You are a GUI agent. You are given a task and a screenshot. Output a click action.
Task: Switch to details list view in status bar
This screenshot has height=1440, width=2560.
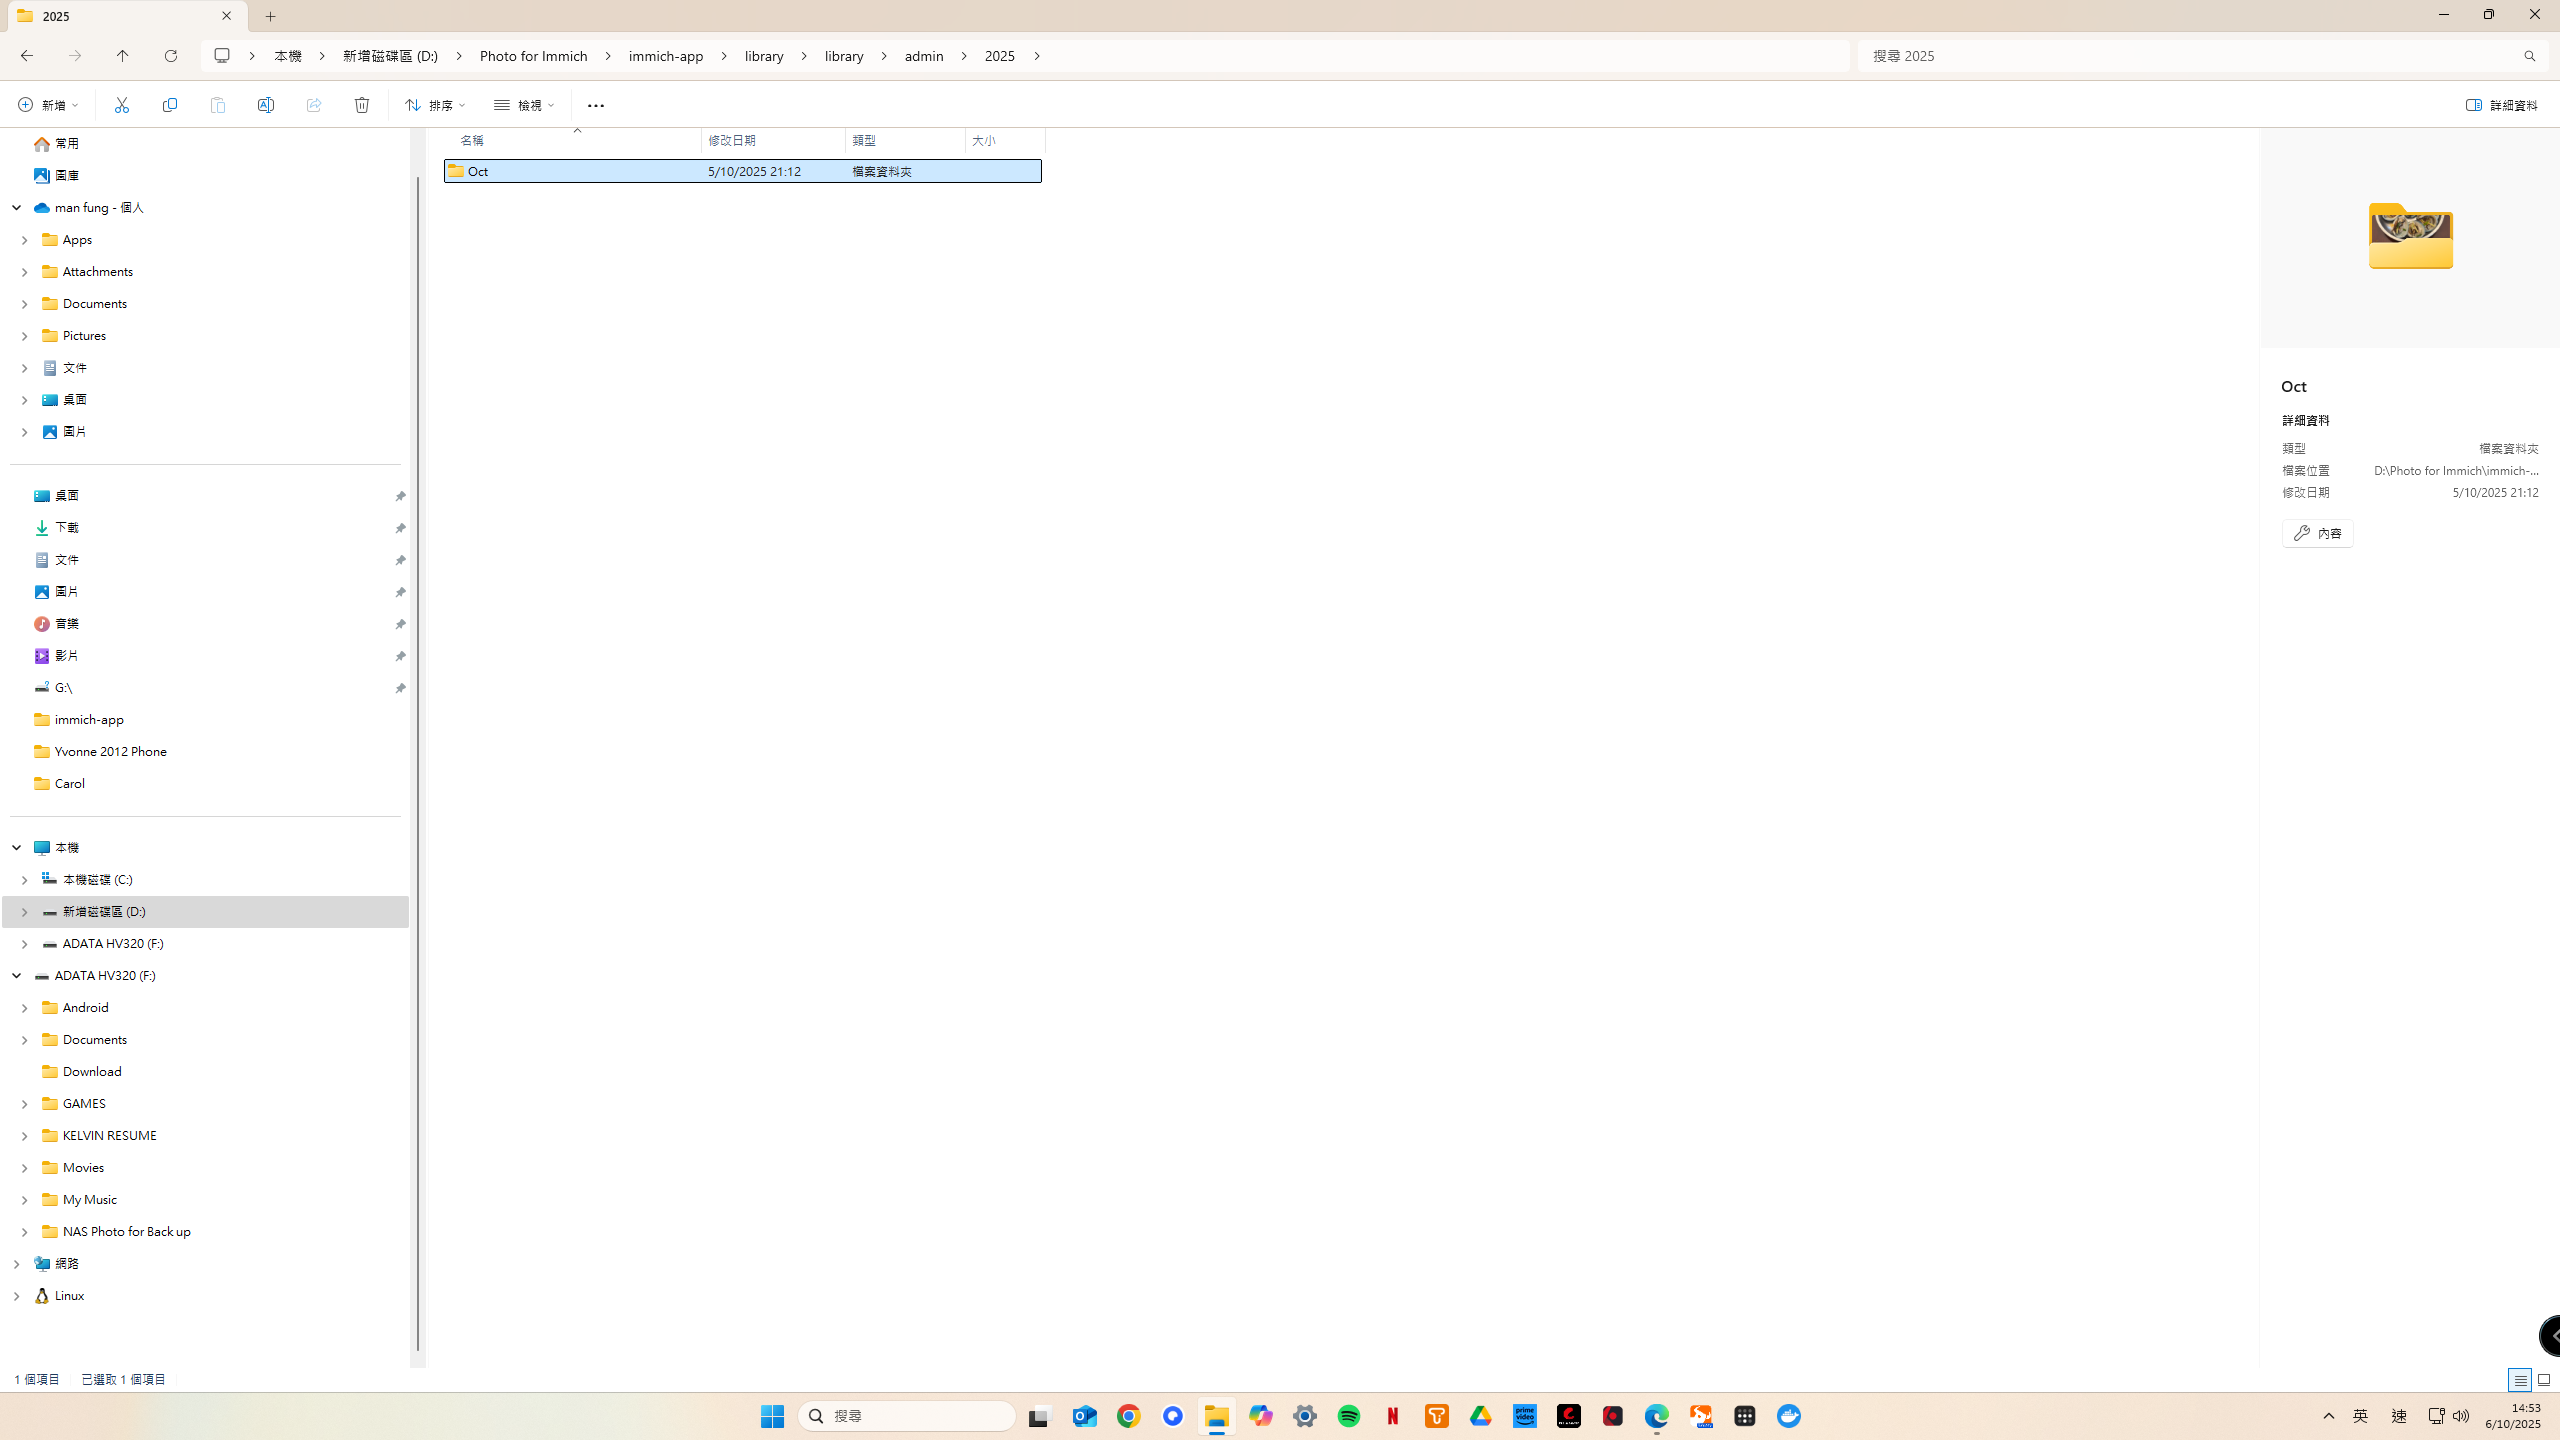tap(2519, 1380)
